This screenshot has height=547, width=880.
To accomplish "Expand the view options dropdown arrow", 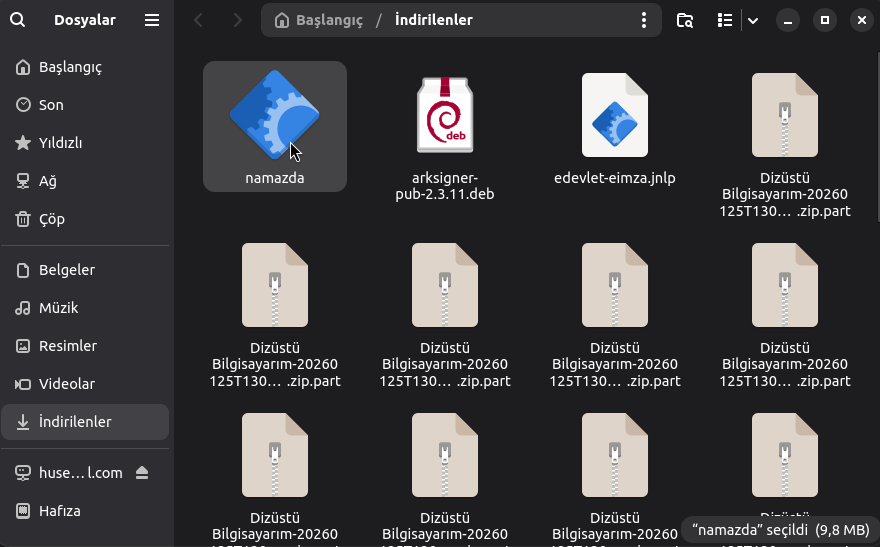I will pos(753,20).
